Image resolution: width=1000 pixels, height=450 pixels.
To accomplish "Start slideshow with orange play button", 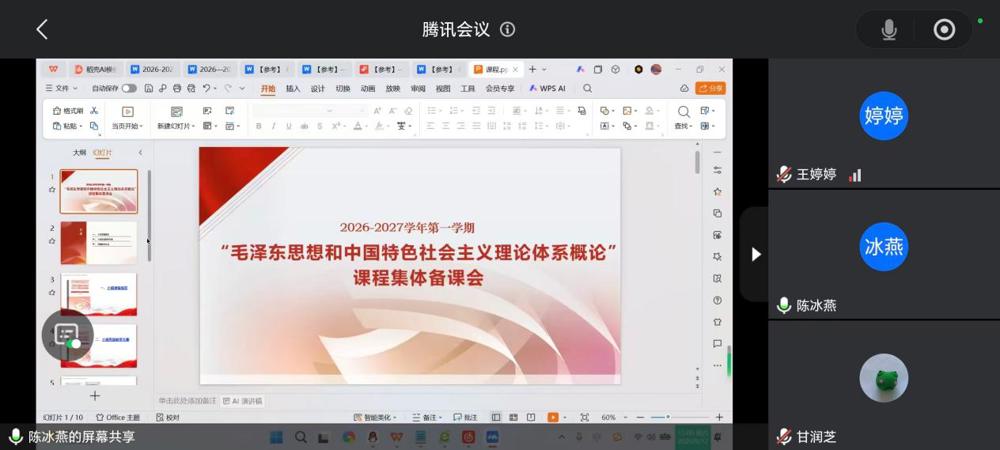I will 553,417.
